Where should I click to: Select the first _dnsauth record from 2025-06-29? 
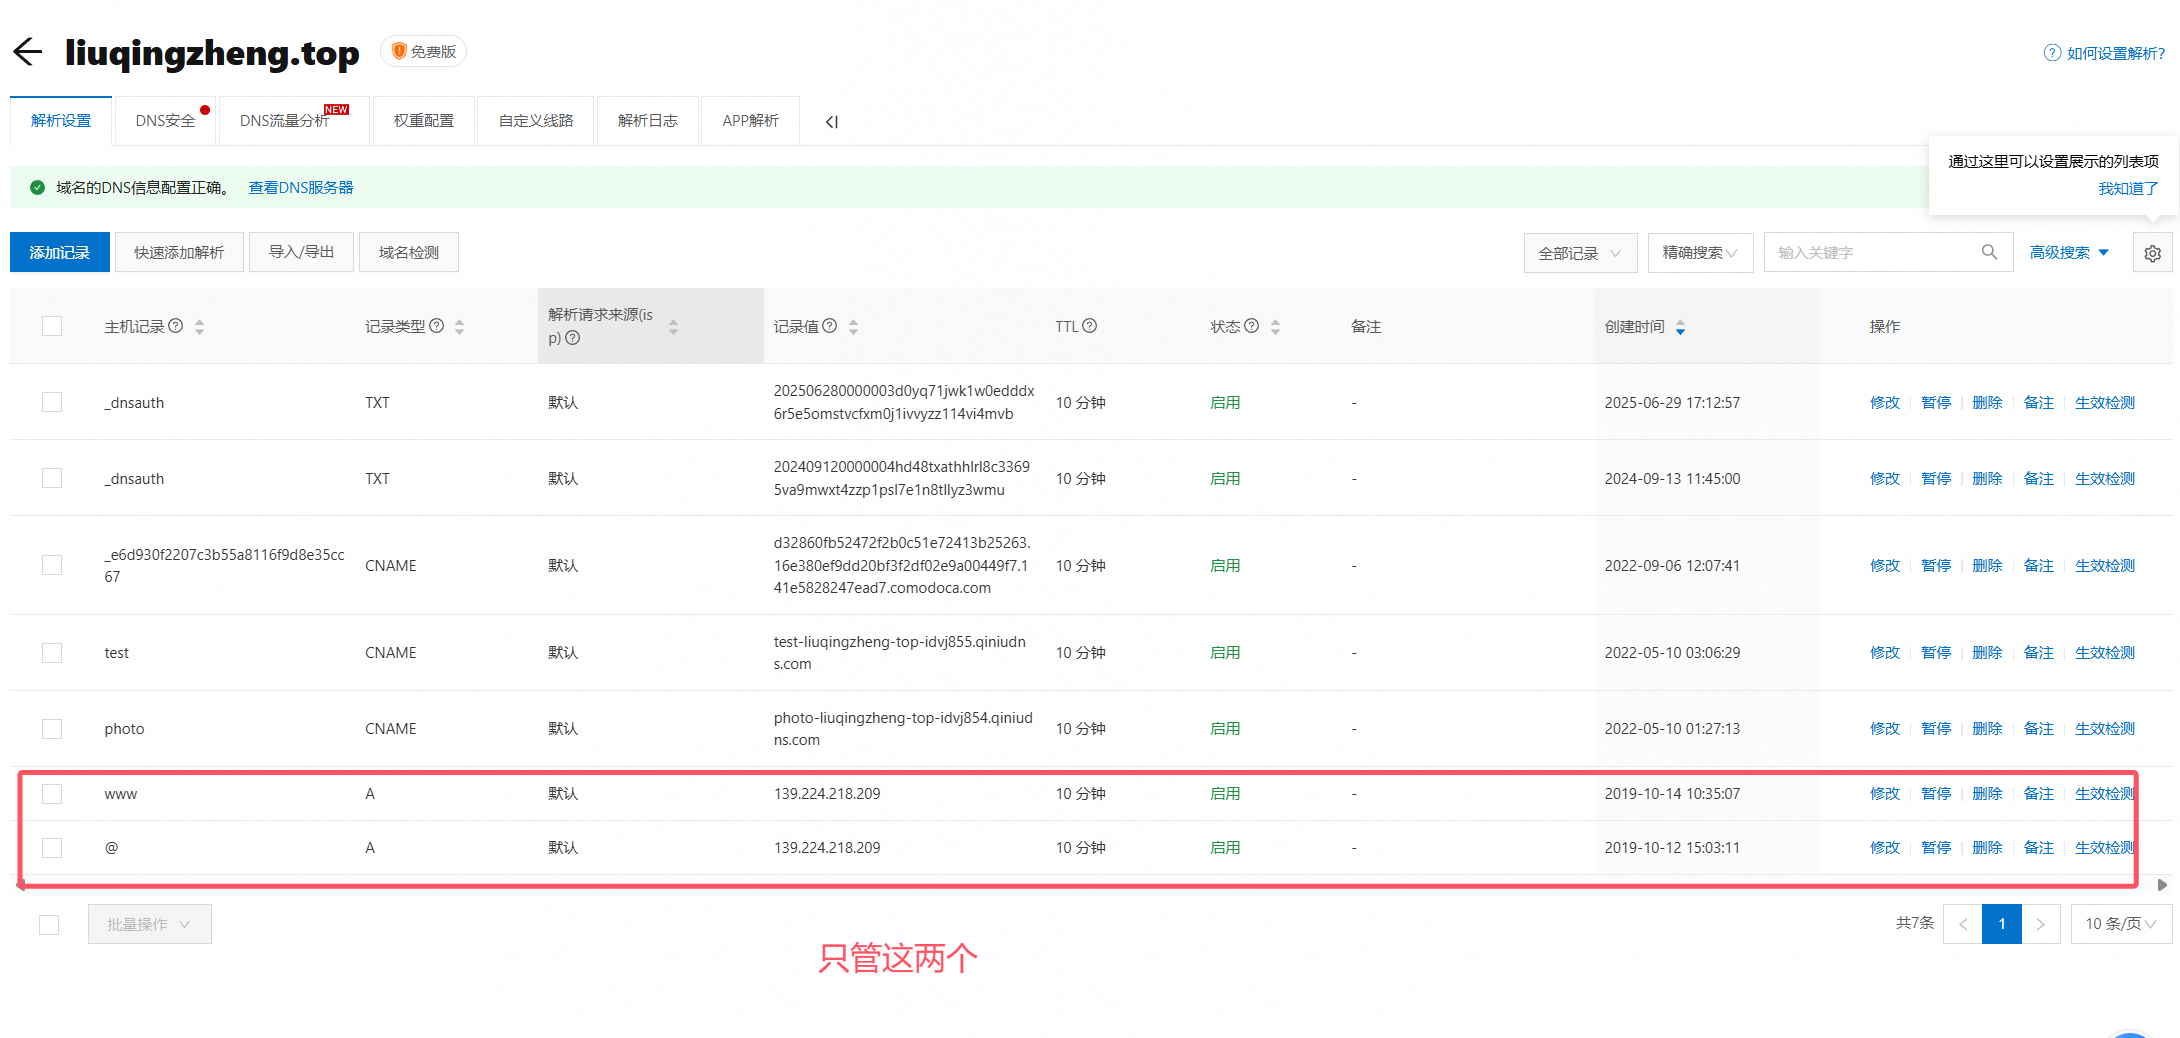[x=52, y=402]
